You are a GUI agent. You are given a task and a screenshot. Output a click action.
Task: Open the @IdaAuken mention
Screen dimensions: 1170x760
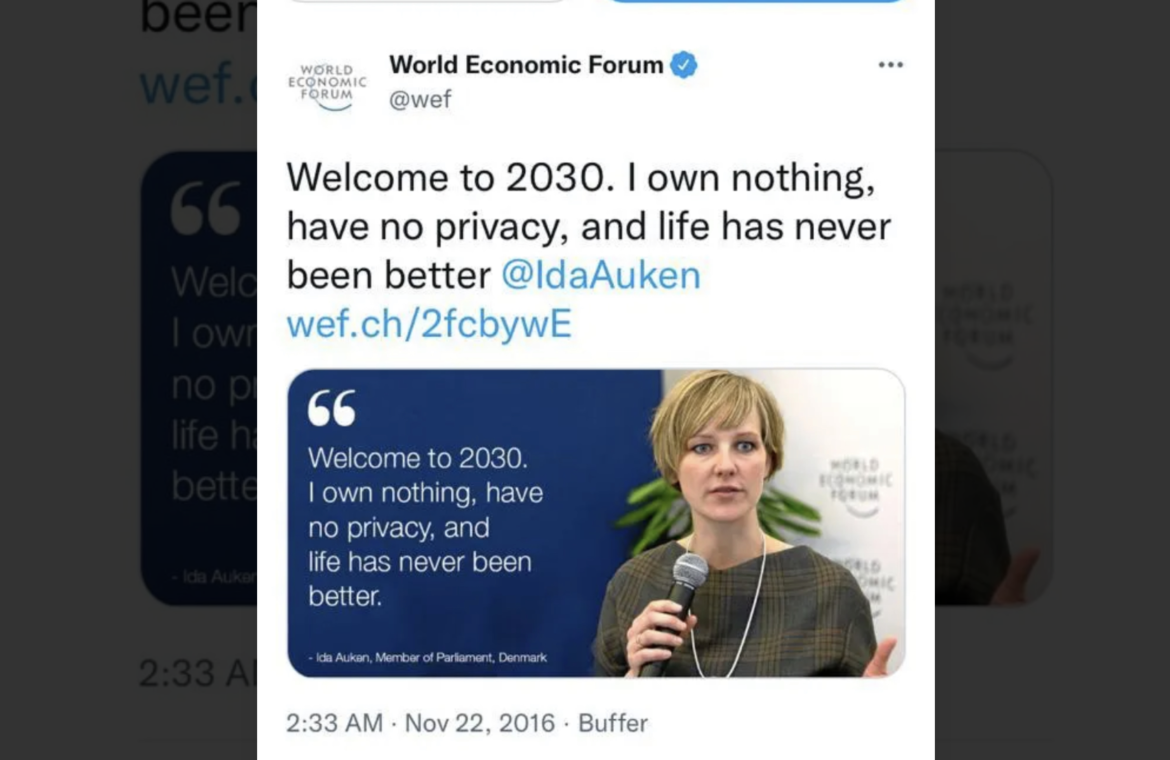coord(600,275)
